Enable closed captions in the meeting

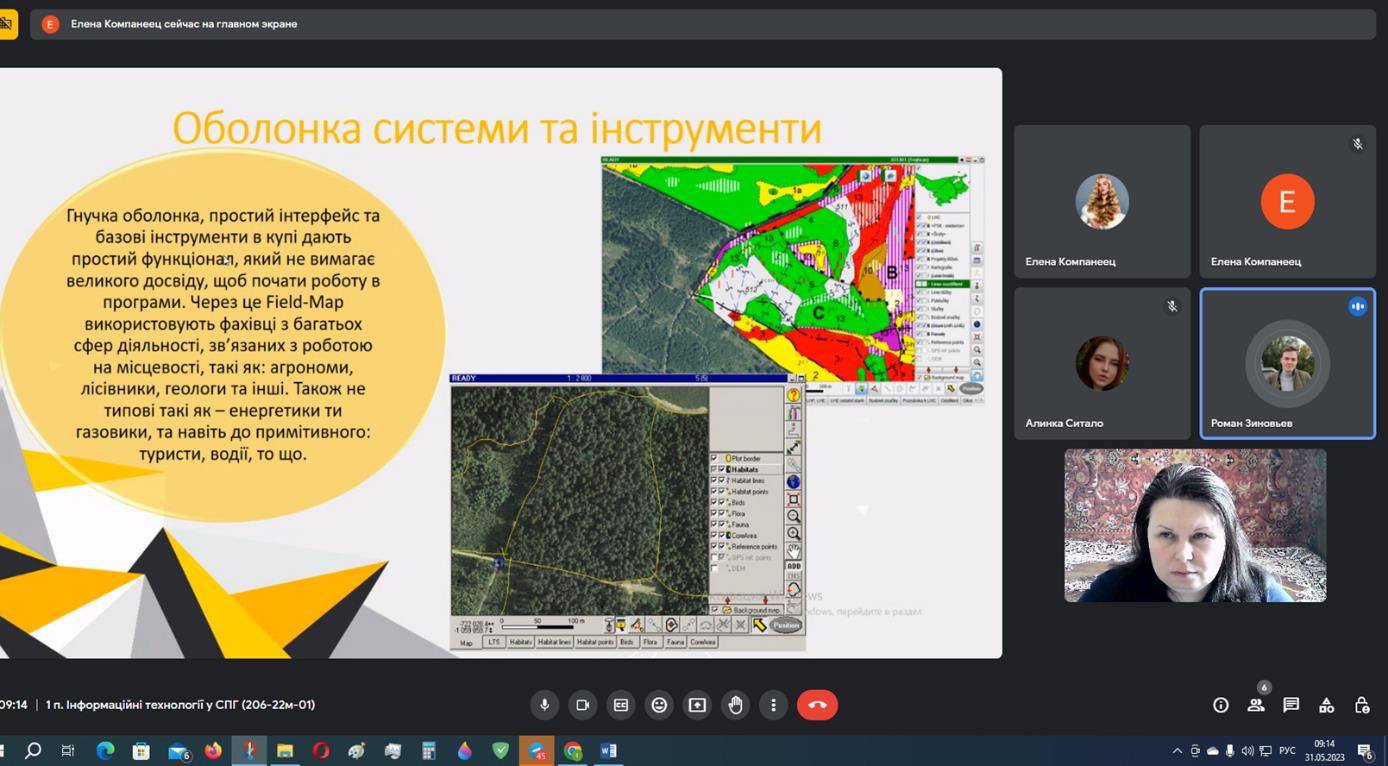click(621, 705)
